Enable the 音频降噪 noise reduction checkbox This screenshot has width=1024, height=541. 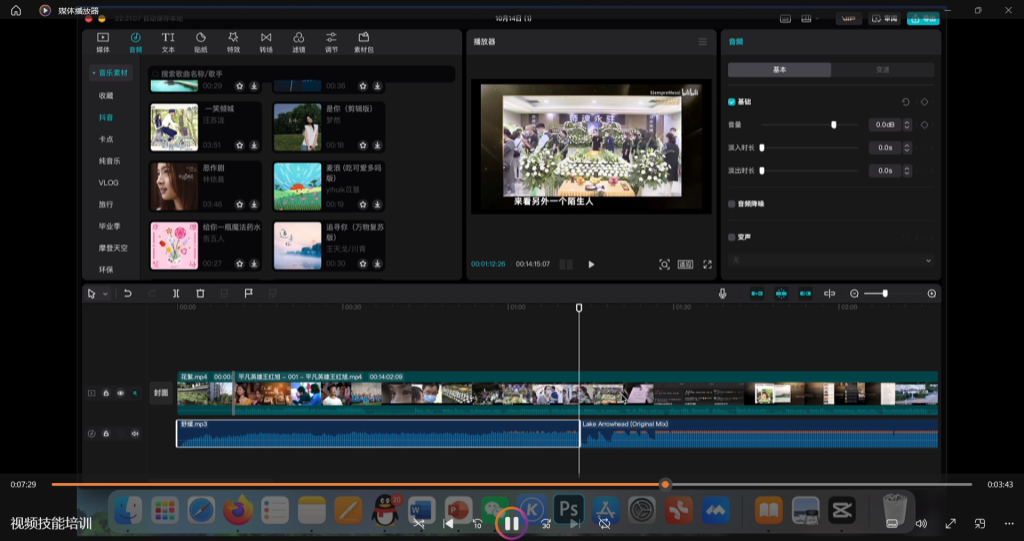(732, 203)
